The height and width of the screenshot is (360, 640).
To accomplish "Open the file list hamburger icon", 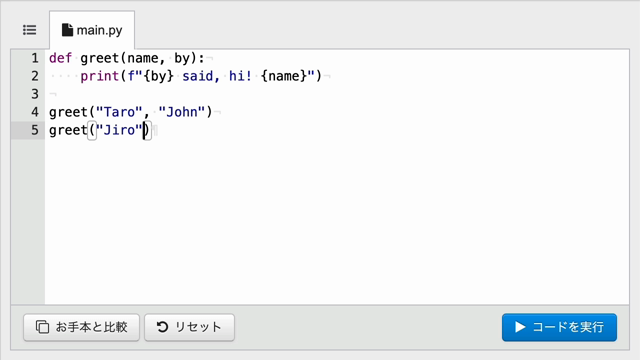I will point(29,30).
